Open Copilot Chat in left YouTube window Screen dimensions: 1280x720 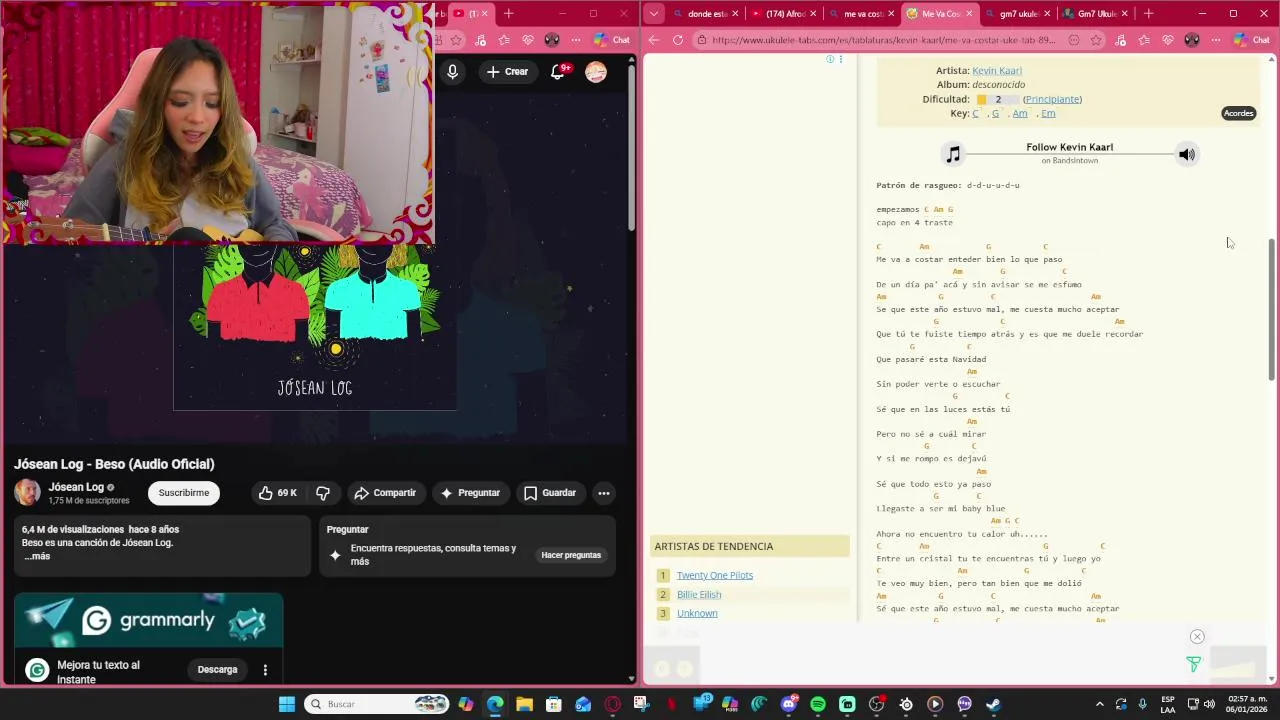click(612, 40)
